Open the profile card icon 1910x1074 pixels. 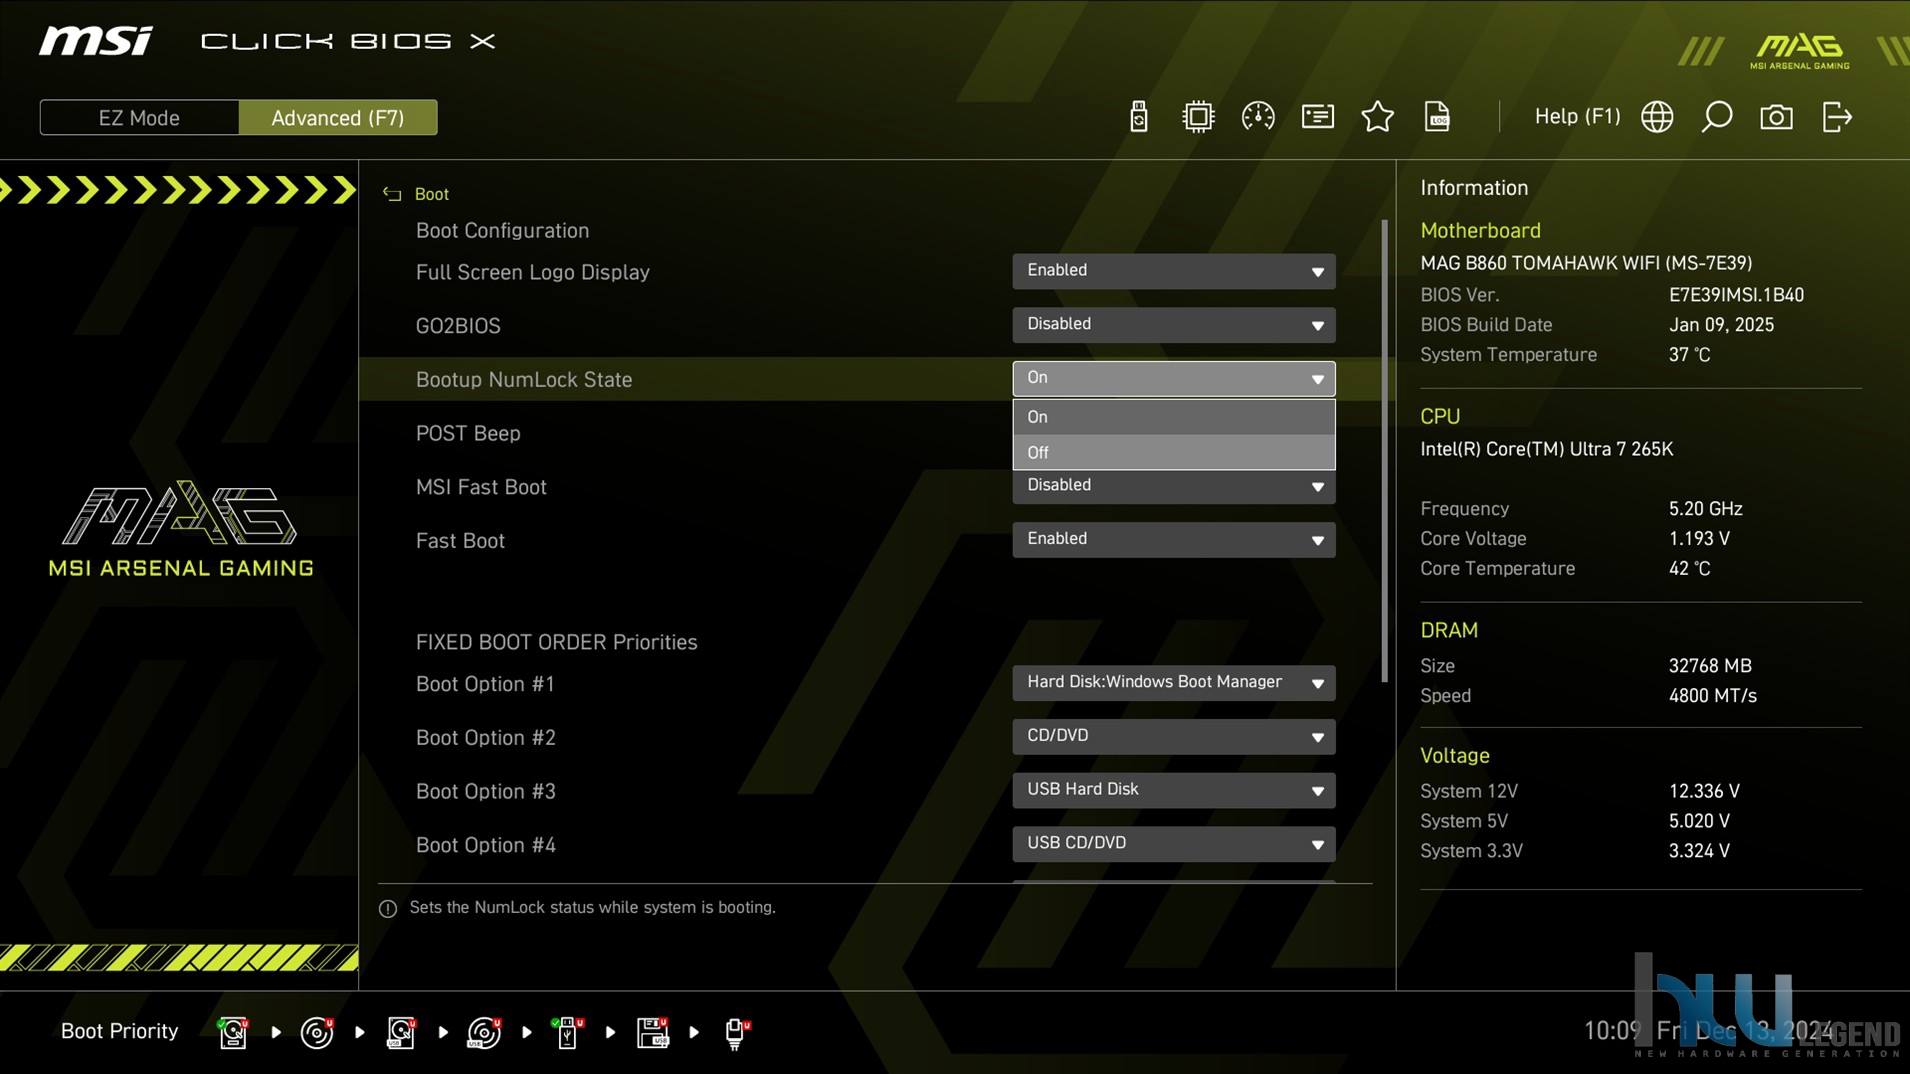click(x=1317, y=117)
